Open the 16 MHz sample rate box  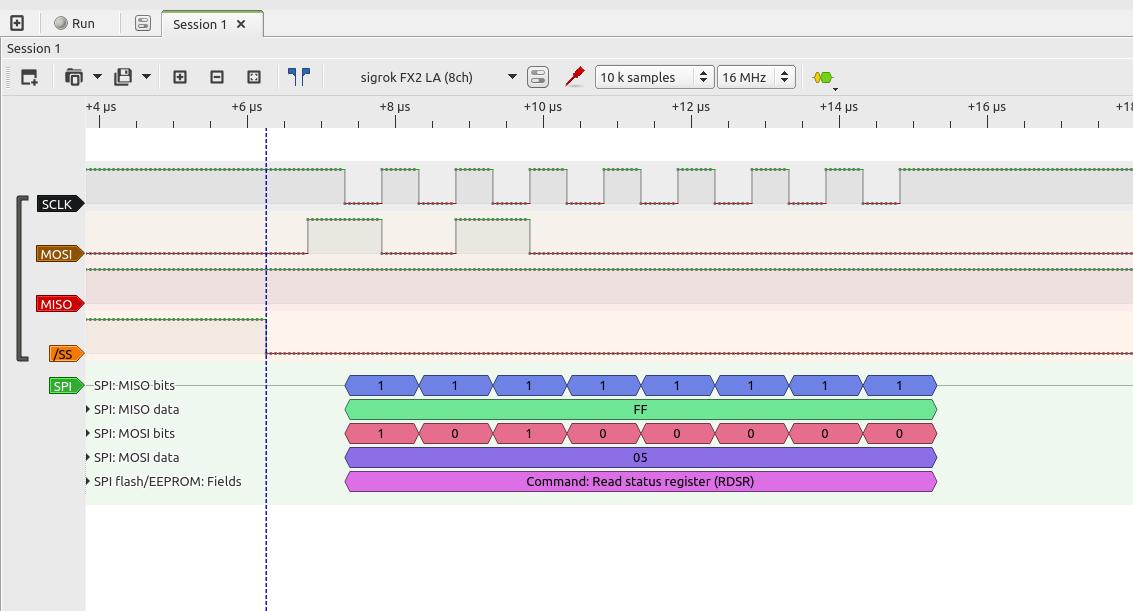757,77
